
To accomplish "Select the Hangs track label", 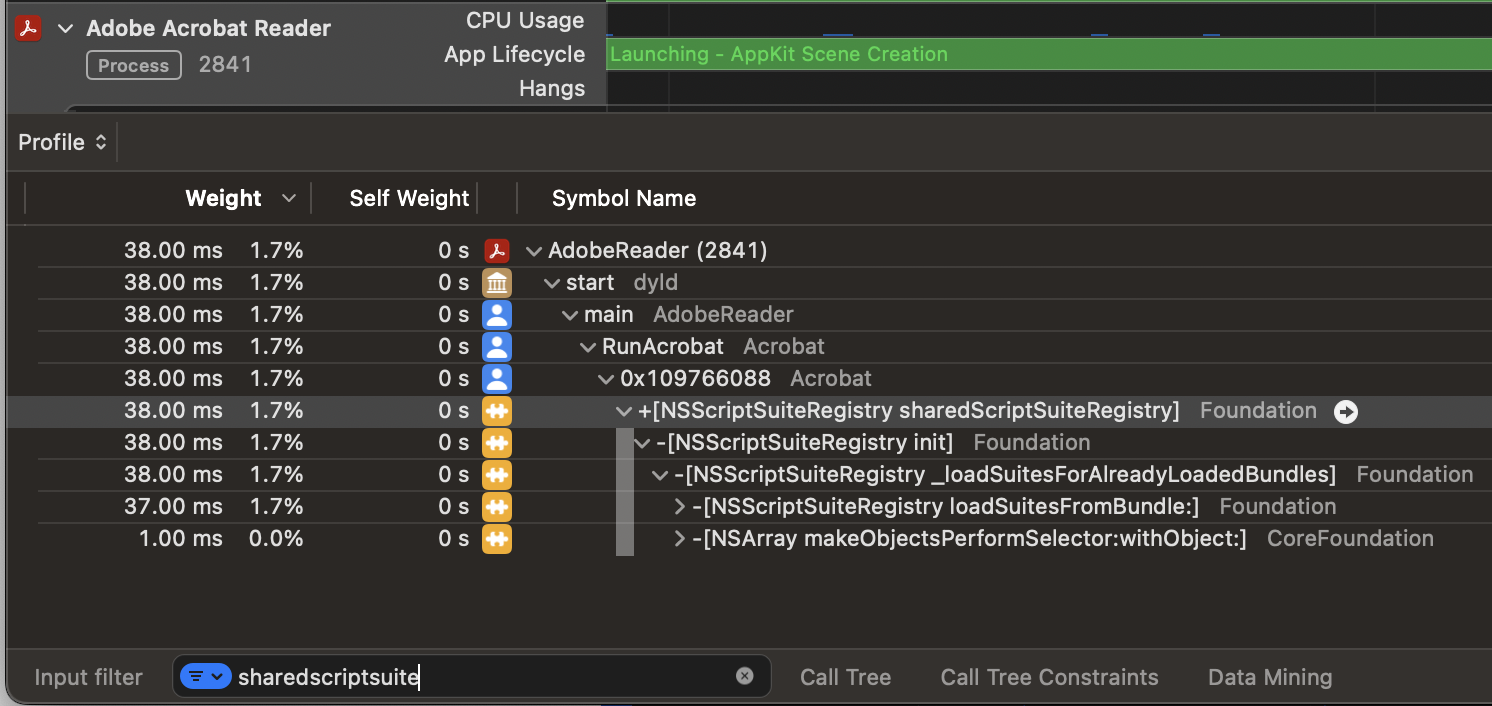I will tap(551, 88).
